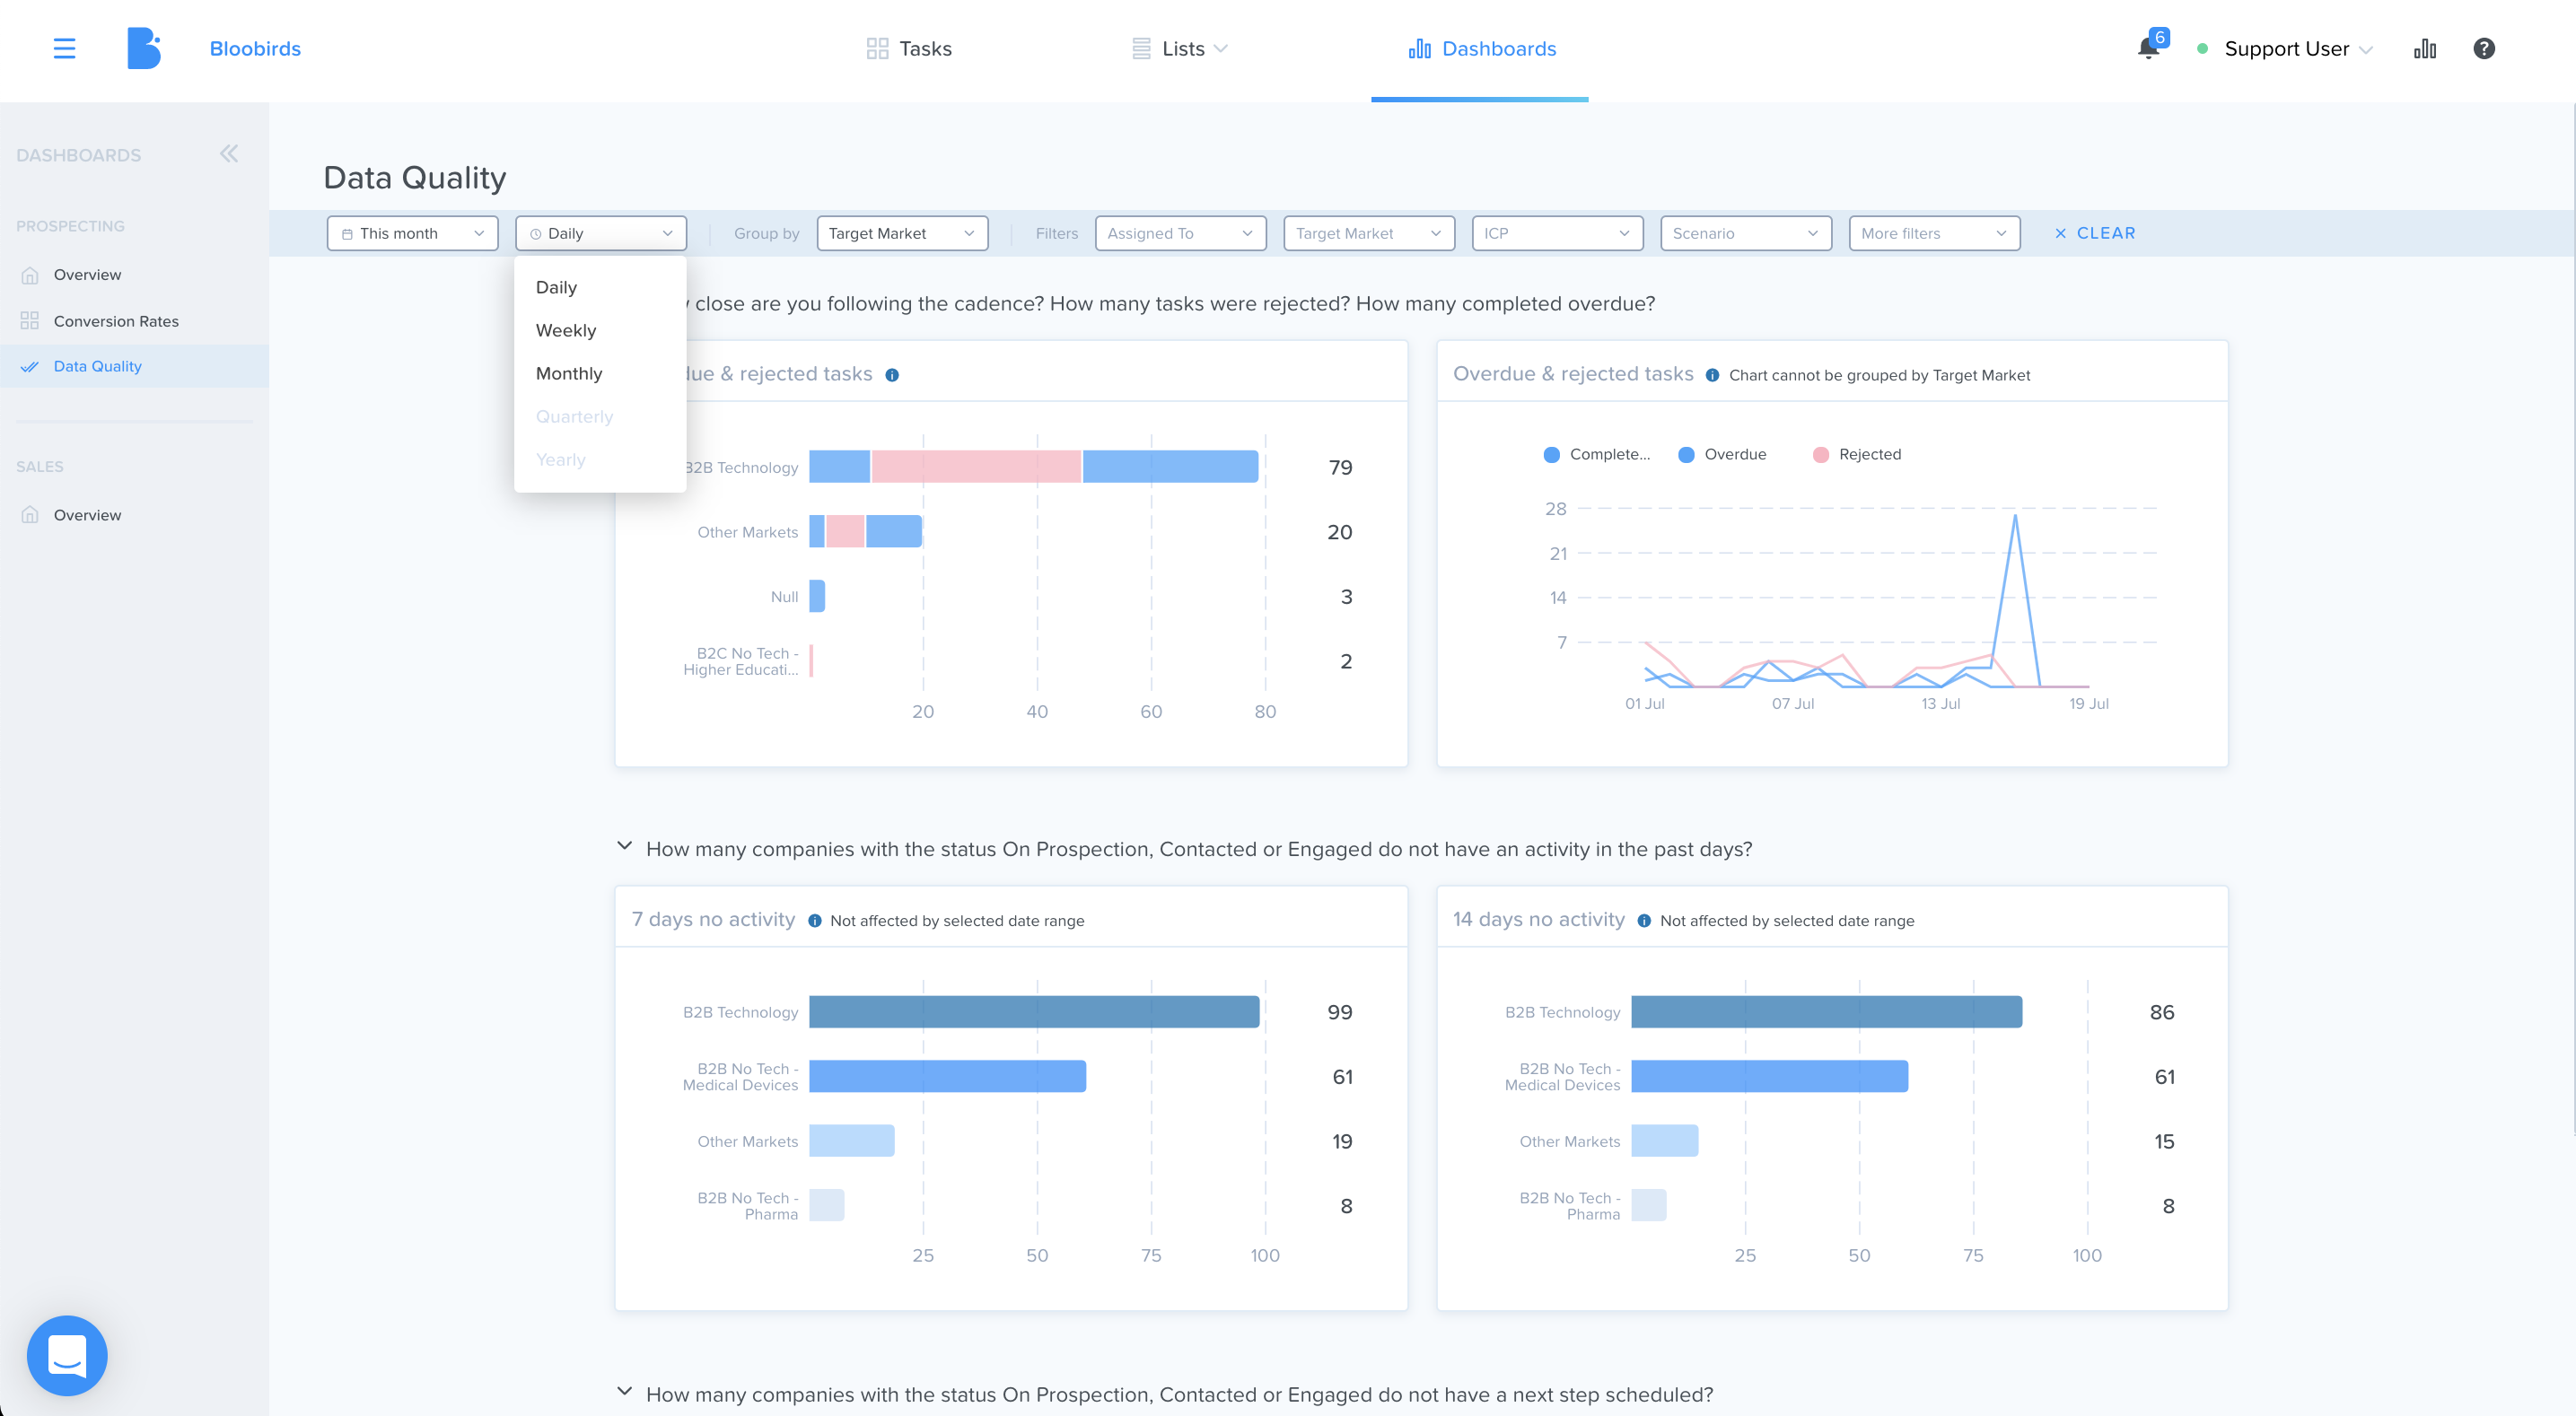
Task: Toggle the Rejected legend series
Action: point(1857,454)
